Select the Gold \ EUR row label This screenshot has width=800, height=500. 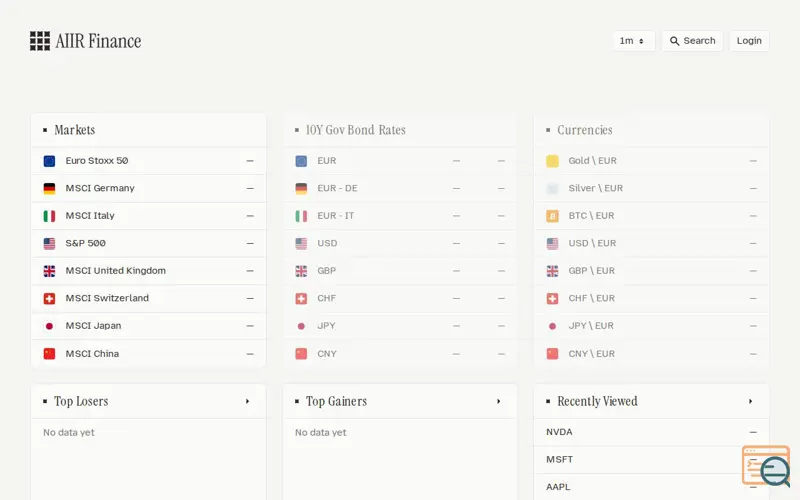pos(593,161)
